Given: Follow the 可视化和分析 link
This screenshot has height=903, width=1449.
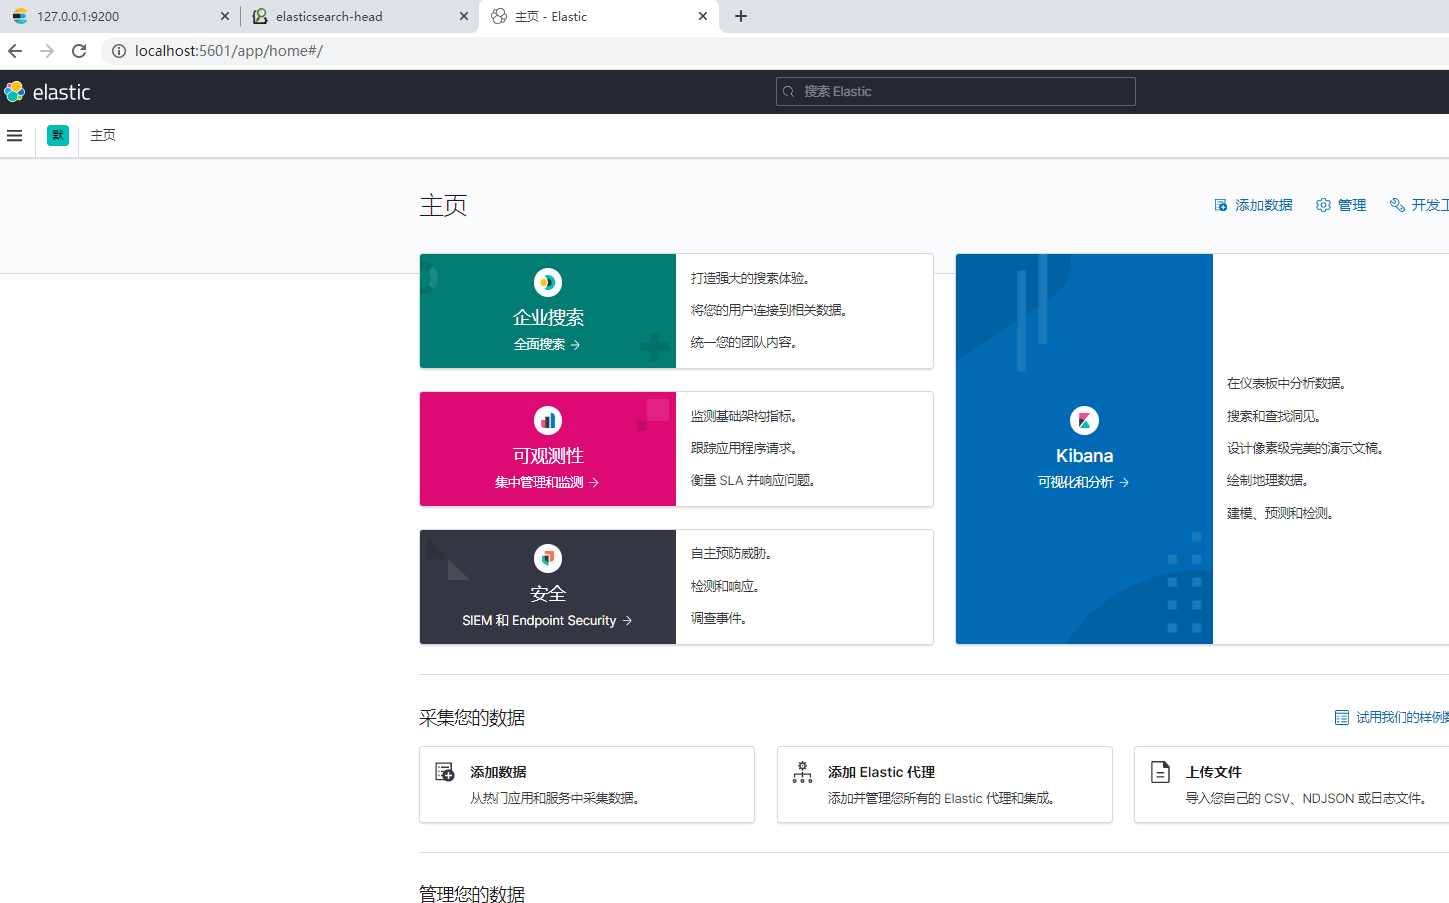Looking at the screenshot, I should pyautogui.click(x=1084, y=482).
